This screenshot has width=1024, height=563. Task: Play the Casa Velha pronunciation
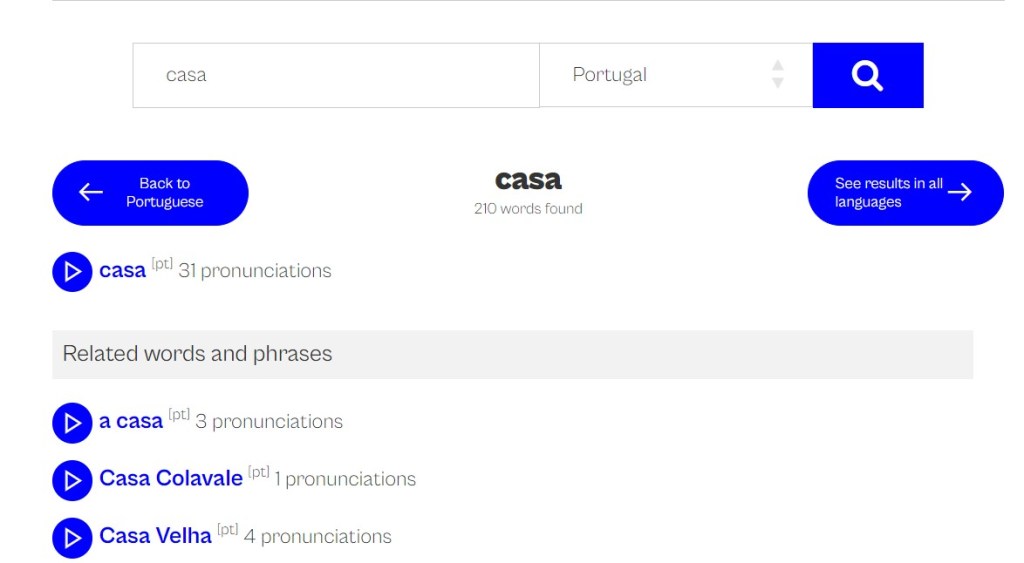coord(72,537)
